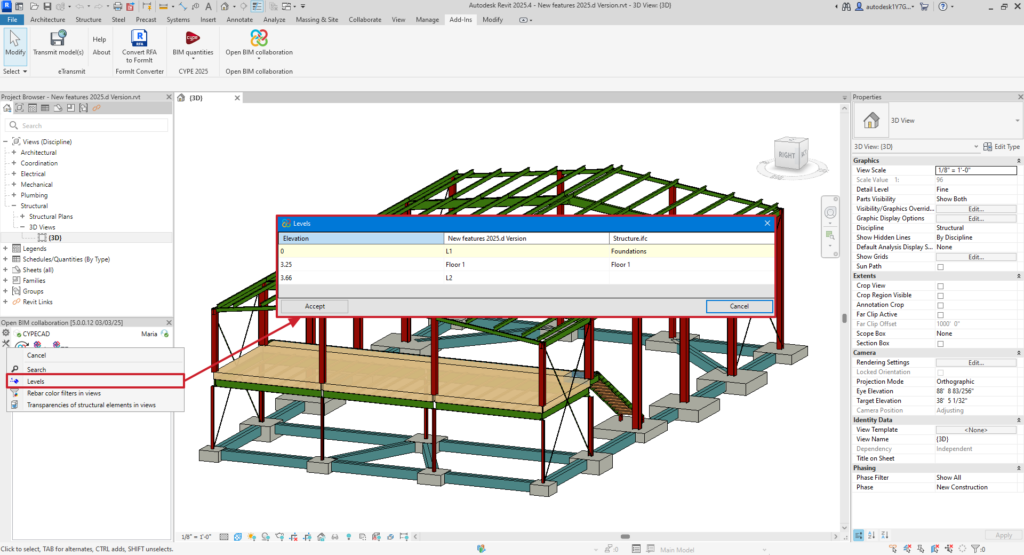Click the Transmit model(s) icon
The image size is (1024, 555).
tap(58, 38)
